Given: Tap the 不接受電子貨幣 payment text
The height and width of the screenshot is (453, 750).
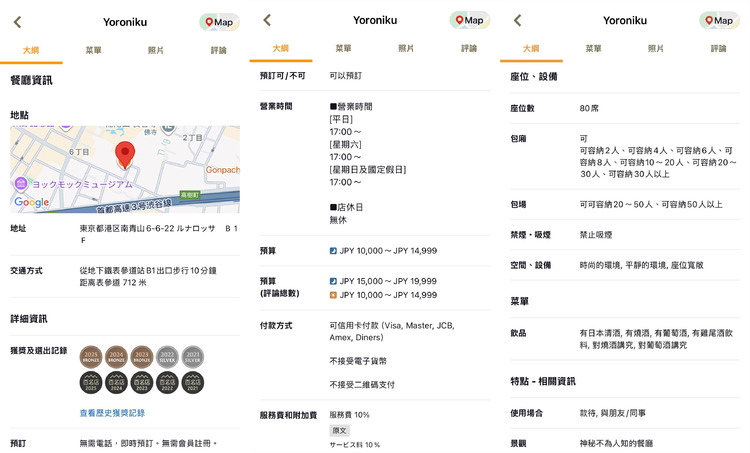Looking at the screenshot, I should (358, 361).
